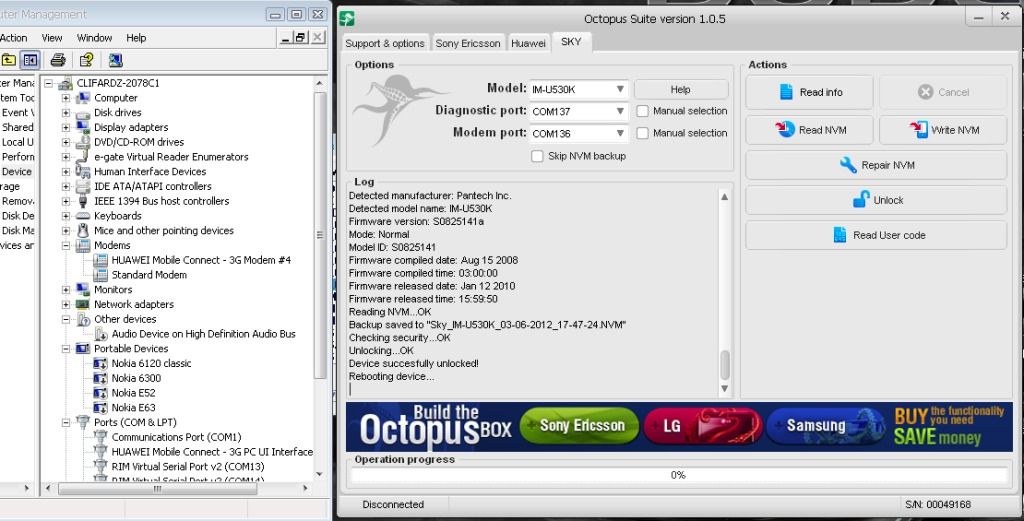Click the Octopus Box logo in banner
The image size is (1024, 521).
point(436,426)
